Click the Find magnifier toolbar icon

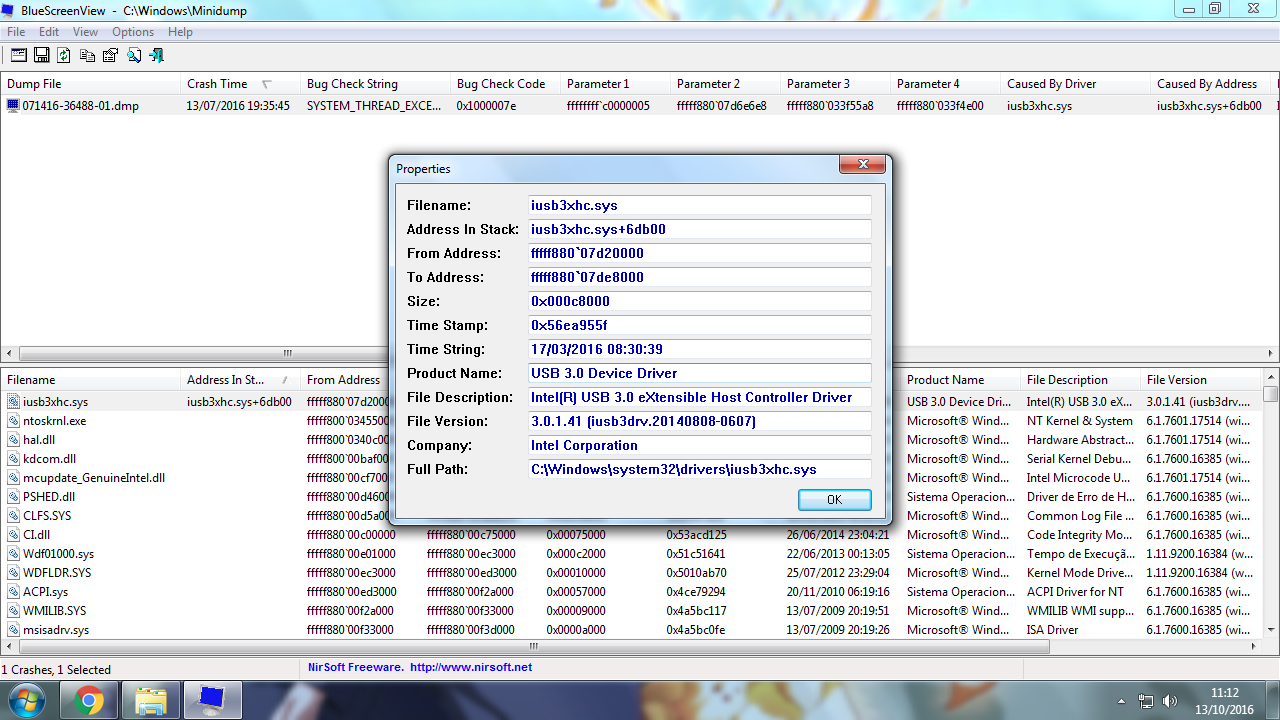134,55
